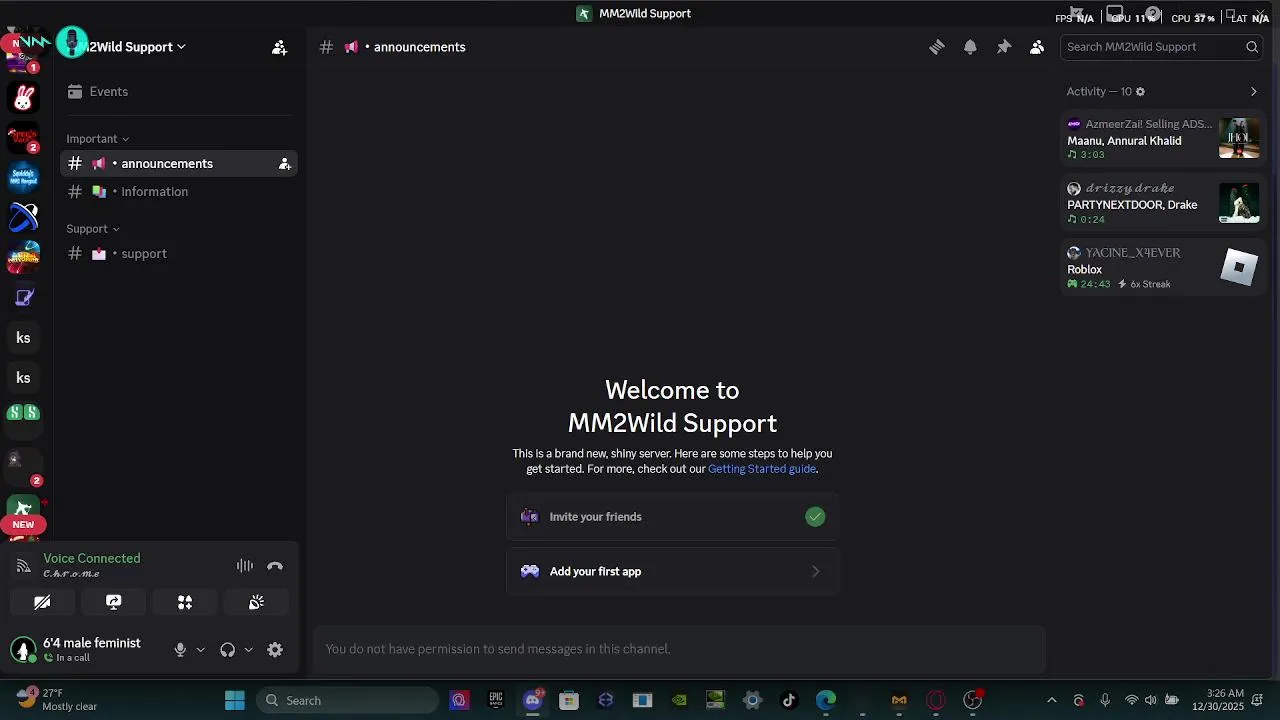Viewport: 1280px width, 720px height.
Task: Click the voice connection signal icon
Action: click(24, 566)
